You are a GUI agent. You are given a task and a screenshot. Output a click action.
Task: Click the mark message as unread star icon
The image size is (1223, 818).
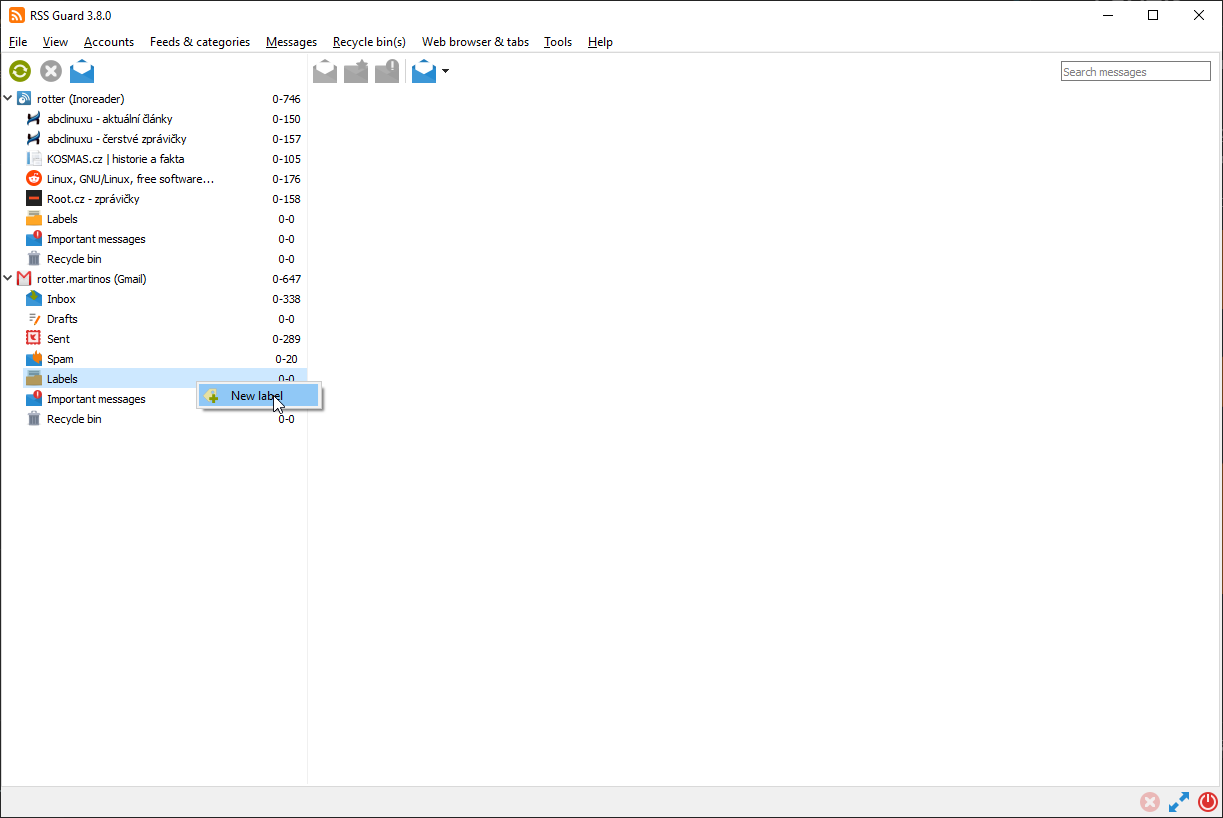pos(356,71)
